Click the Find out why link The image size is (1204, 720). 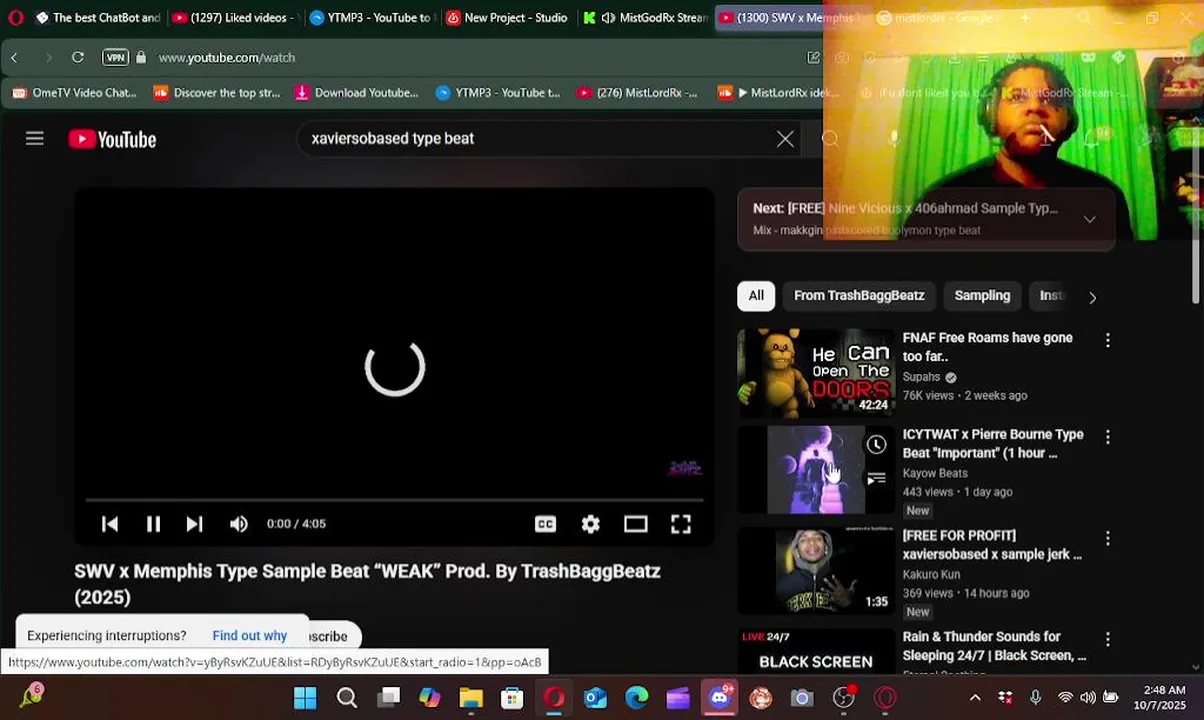(249, 636)
